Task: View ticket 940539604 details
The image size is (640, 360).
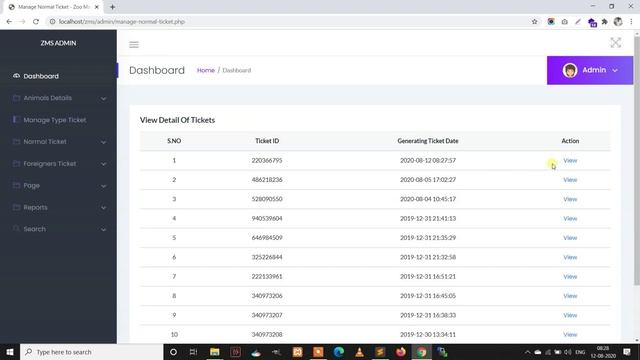Action: click(570, 218)
